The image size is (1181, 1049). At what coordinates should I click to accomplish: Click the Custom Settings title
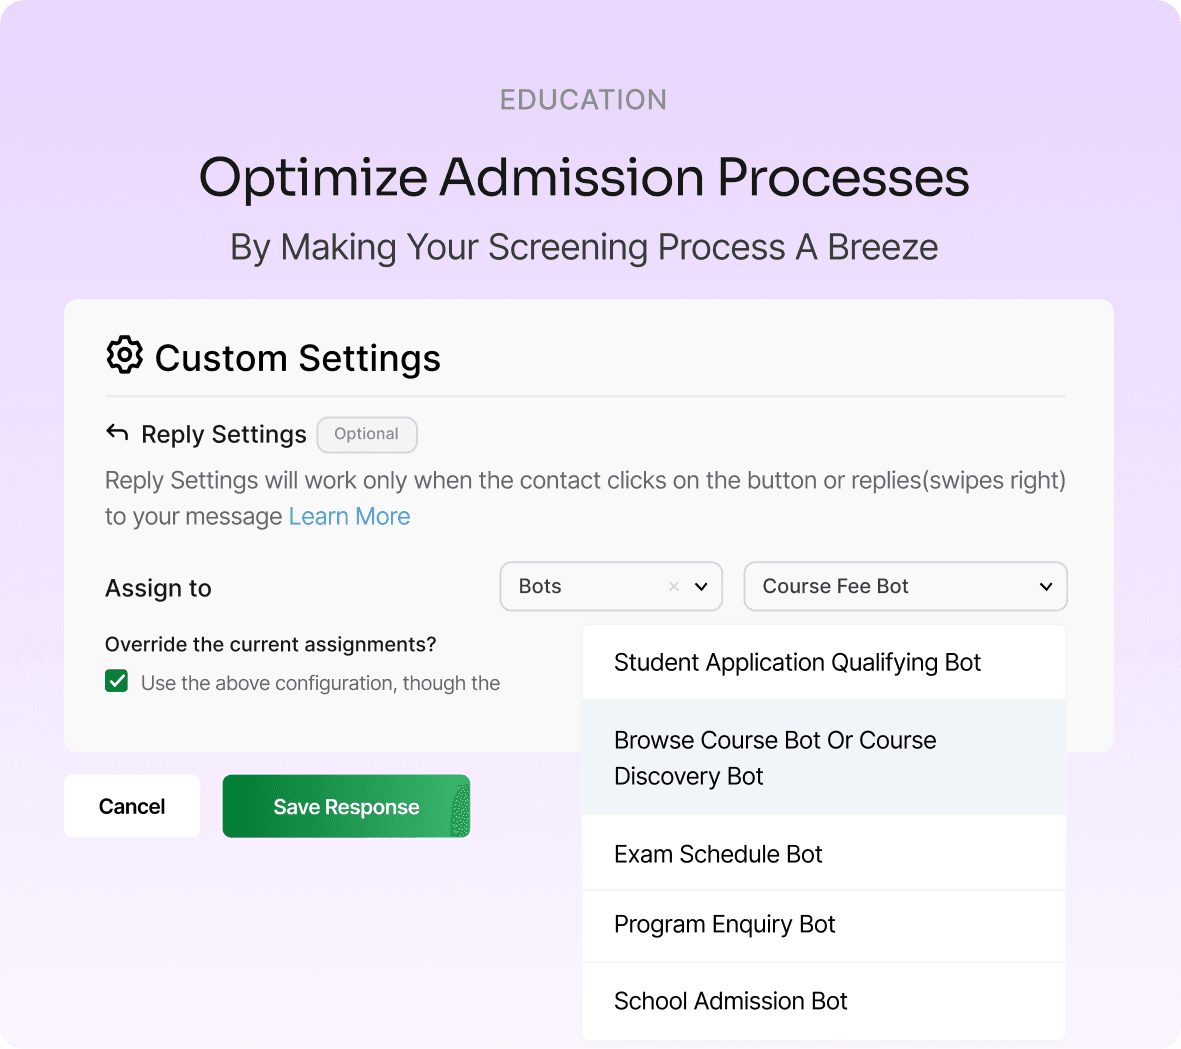[x=297, y=357]
